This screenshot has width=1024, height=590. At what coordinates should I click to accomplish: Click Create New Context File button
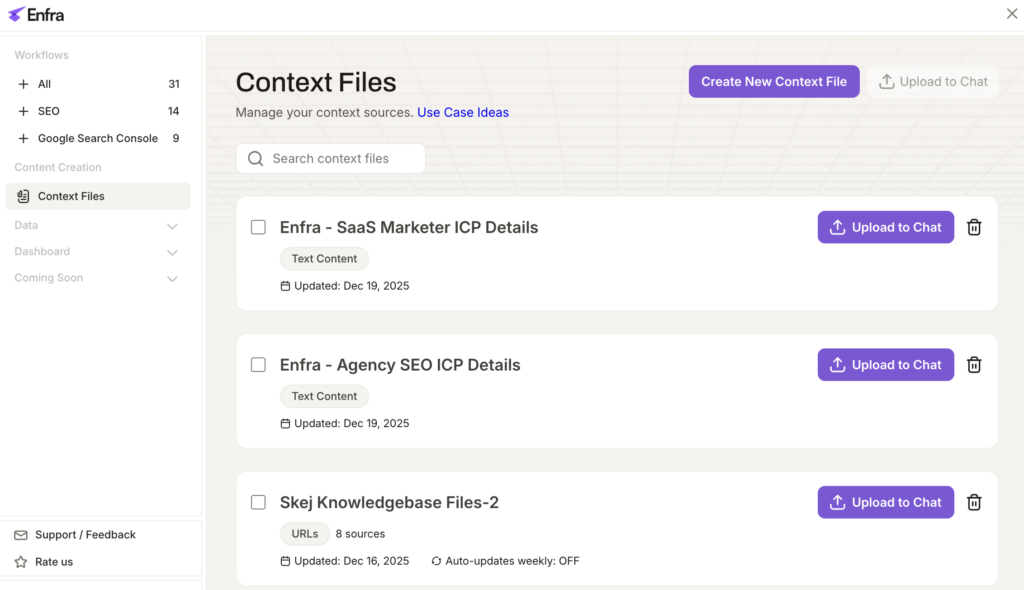(773, 82)
